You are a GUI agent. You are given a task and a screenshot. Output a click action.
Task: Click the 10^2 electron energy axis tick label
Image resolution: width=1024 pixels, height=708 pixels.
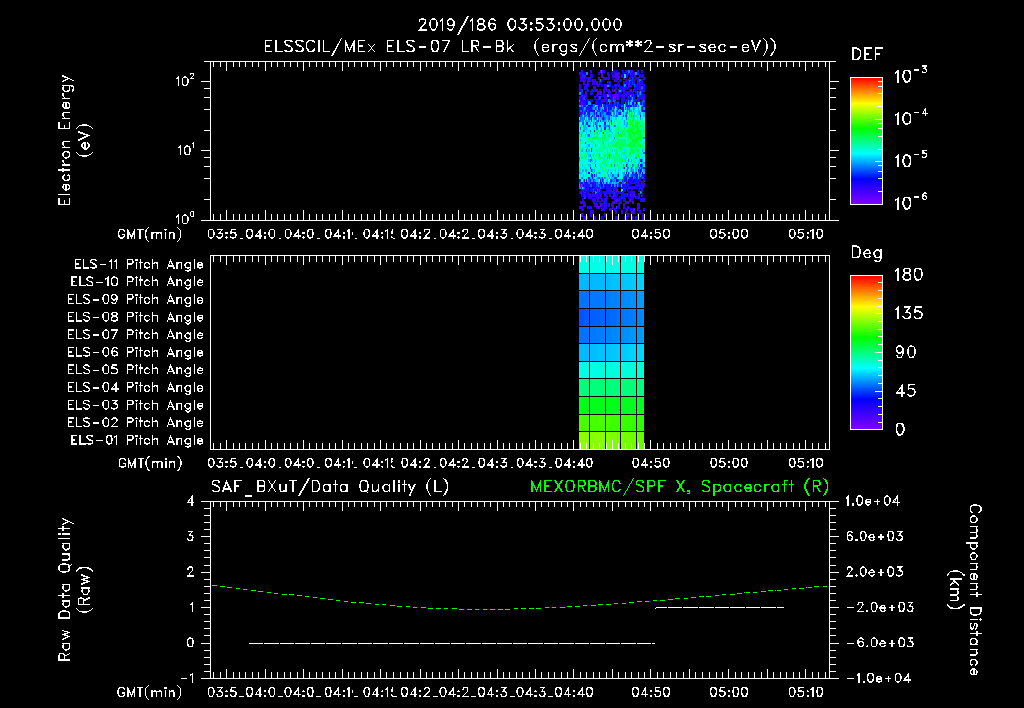185,82
